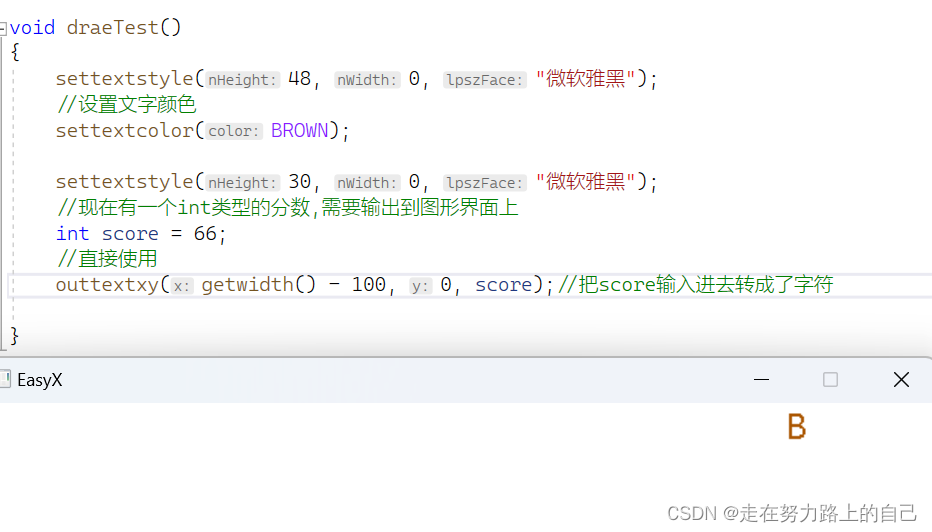
Task: Click the EasyX window app icon
Action: [x=5, y=379]
